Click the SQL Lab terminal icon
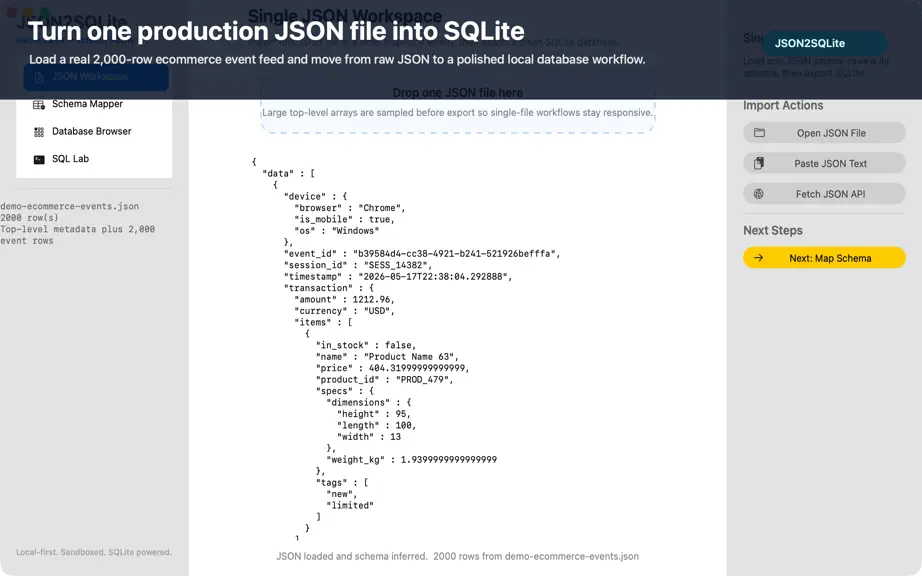 tap(39, 159)
